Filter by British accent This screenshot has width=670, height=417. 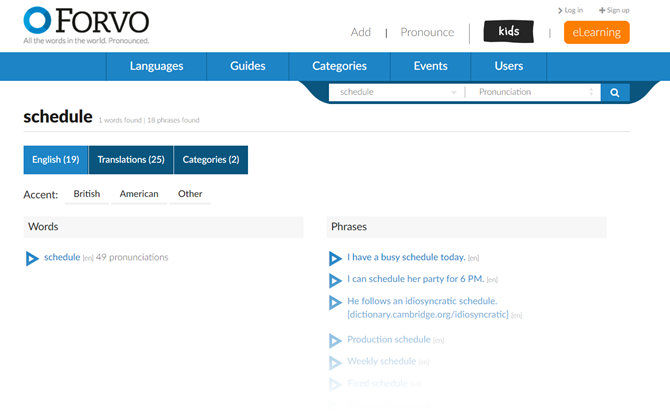pyautogui.click(x=87, y=194)
